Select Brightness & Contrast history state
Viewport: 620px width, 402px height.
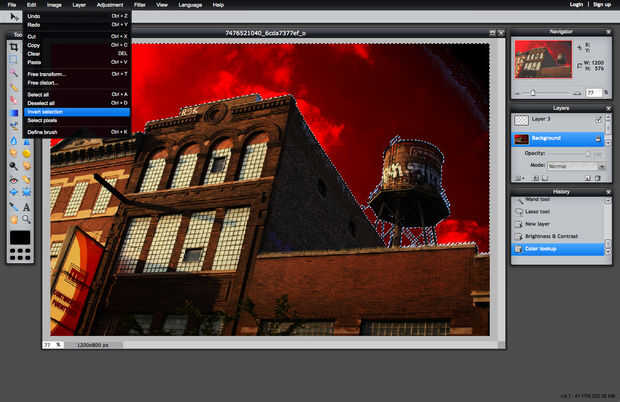558,236
